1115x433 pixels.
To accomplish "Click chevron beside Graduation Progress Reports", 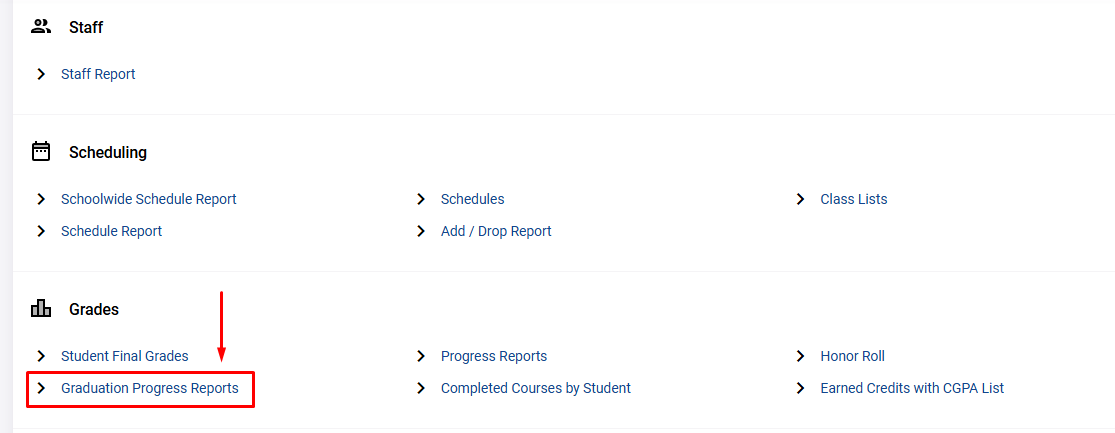I will (x=41, y=388).
